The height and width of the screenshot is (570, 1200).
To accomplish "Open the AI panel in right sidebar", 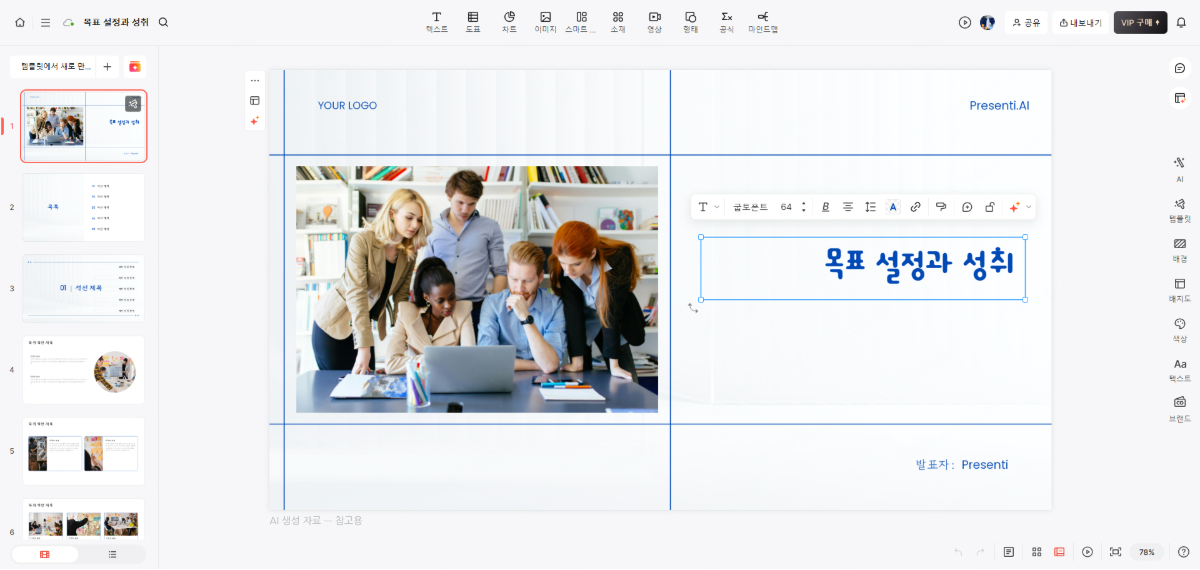I will point(1180,168).
